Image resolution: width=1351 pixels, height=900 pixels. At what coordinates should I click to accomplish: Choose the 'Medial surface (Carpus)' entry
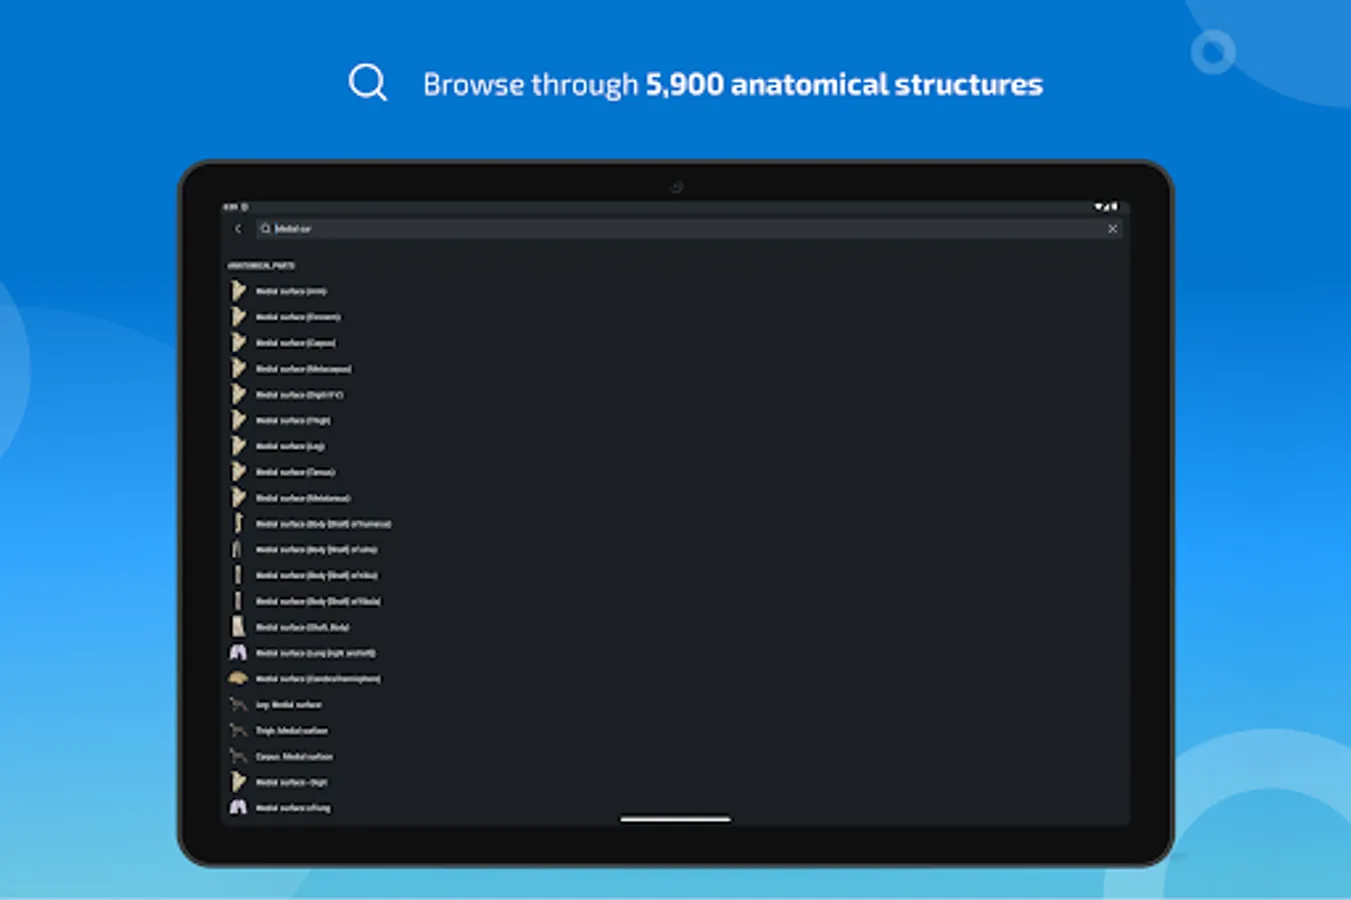(296, 343)
